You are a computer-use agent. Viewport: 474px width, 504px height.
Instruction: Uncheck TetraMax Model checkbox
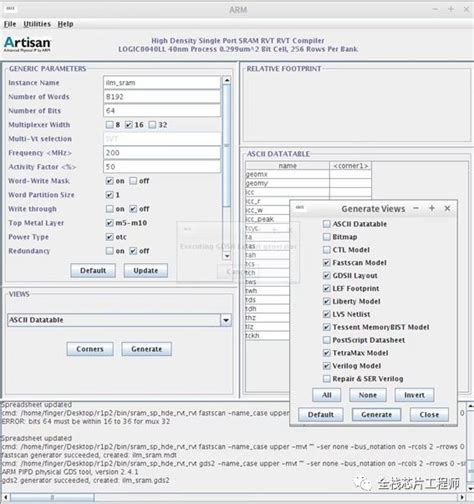[x=327, y=353]
